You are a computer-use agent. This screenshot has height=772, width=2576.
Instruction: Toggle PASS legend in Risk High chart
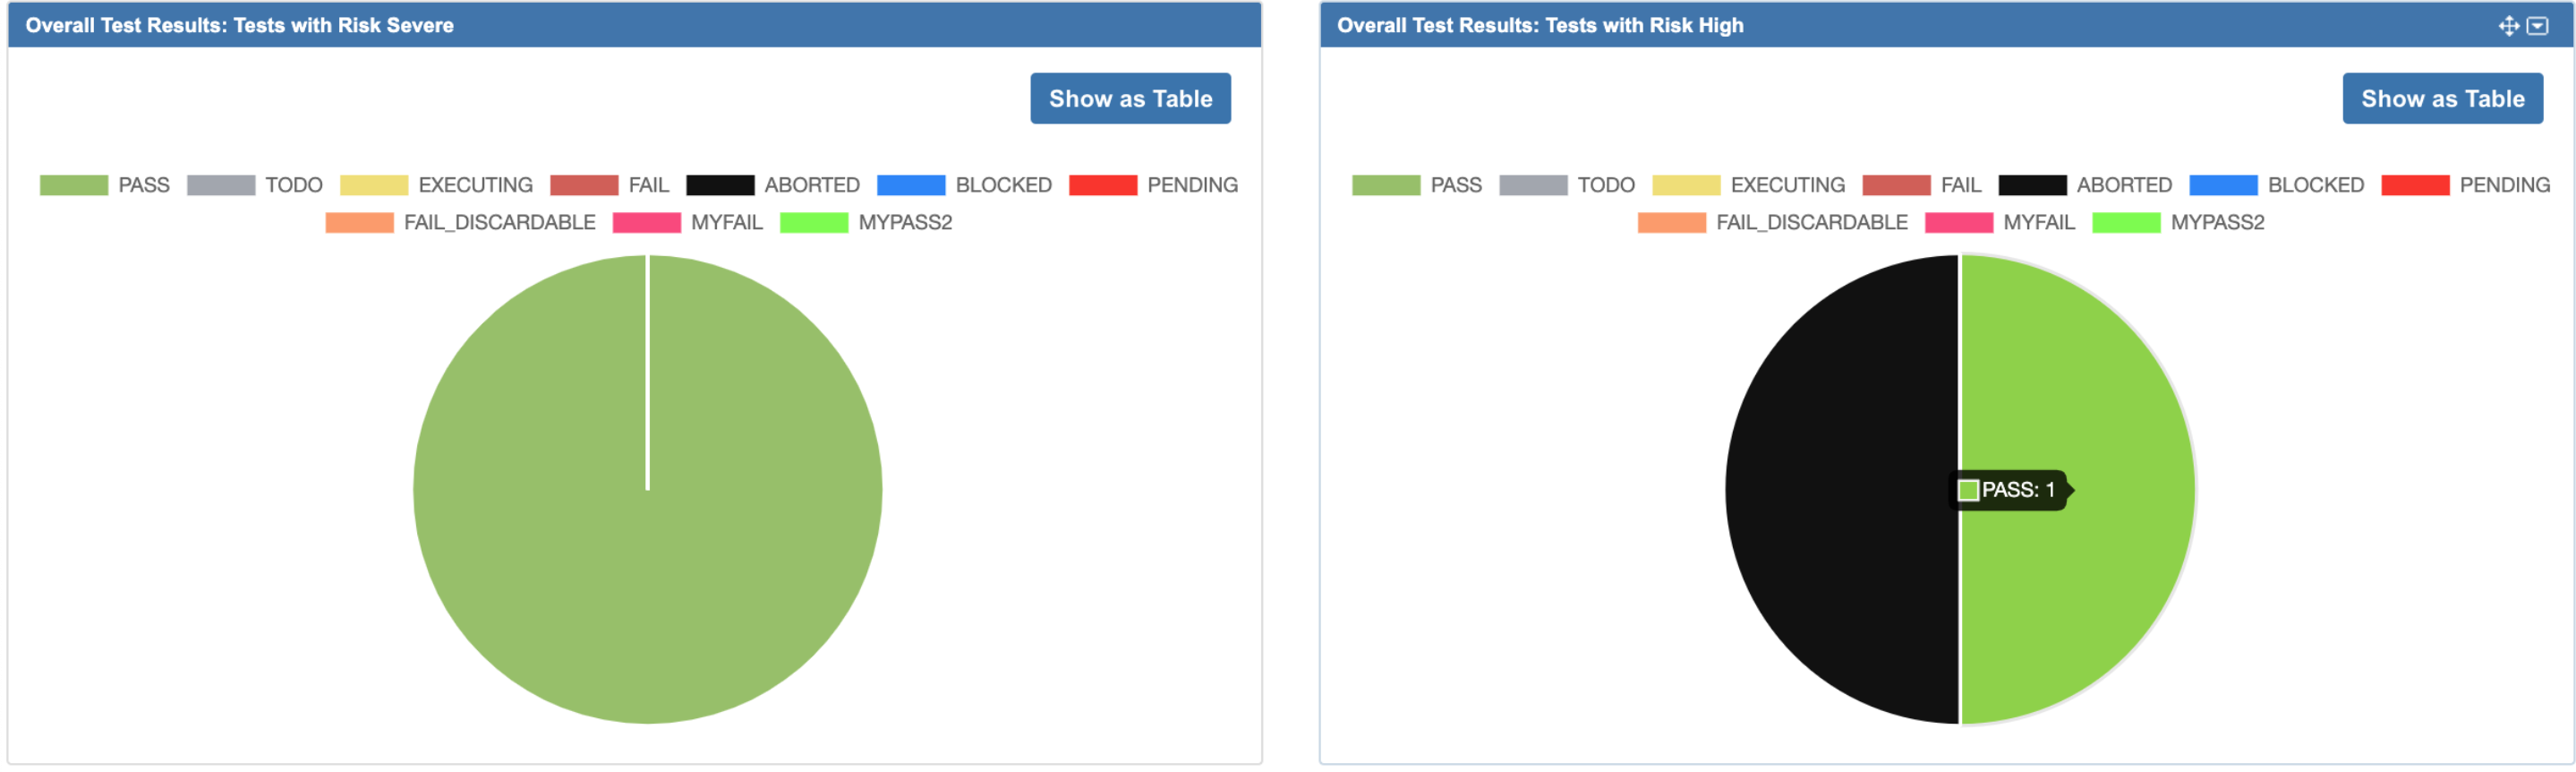(x=1417, y=185)
